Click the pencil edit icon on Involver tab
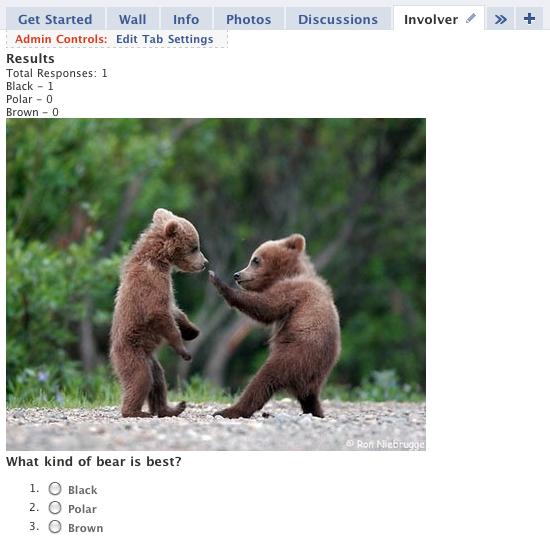550x539 pixels. click(x=471, y=18)
